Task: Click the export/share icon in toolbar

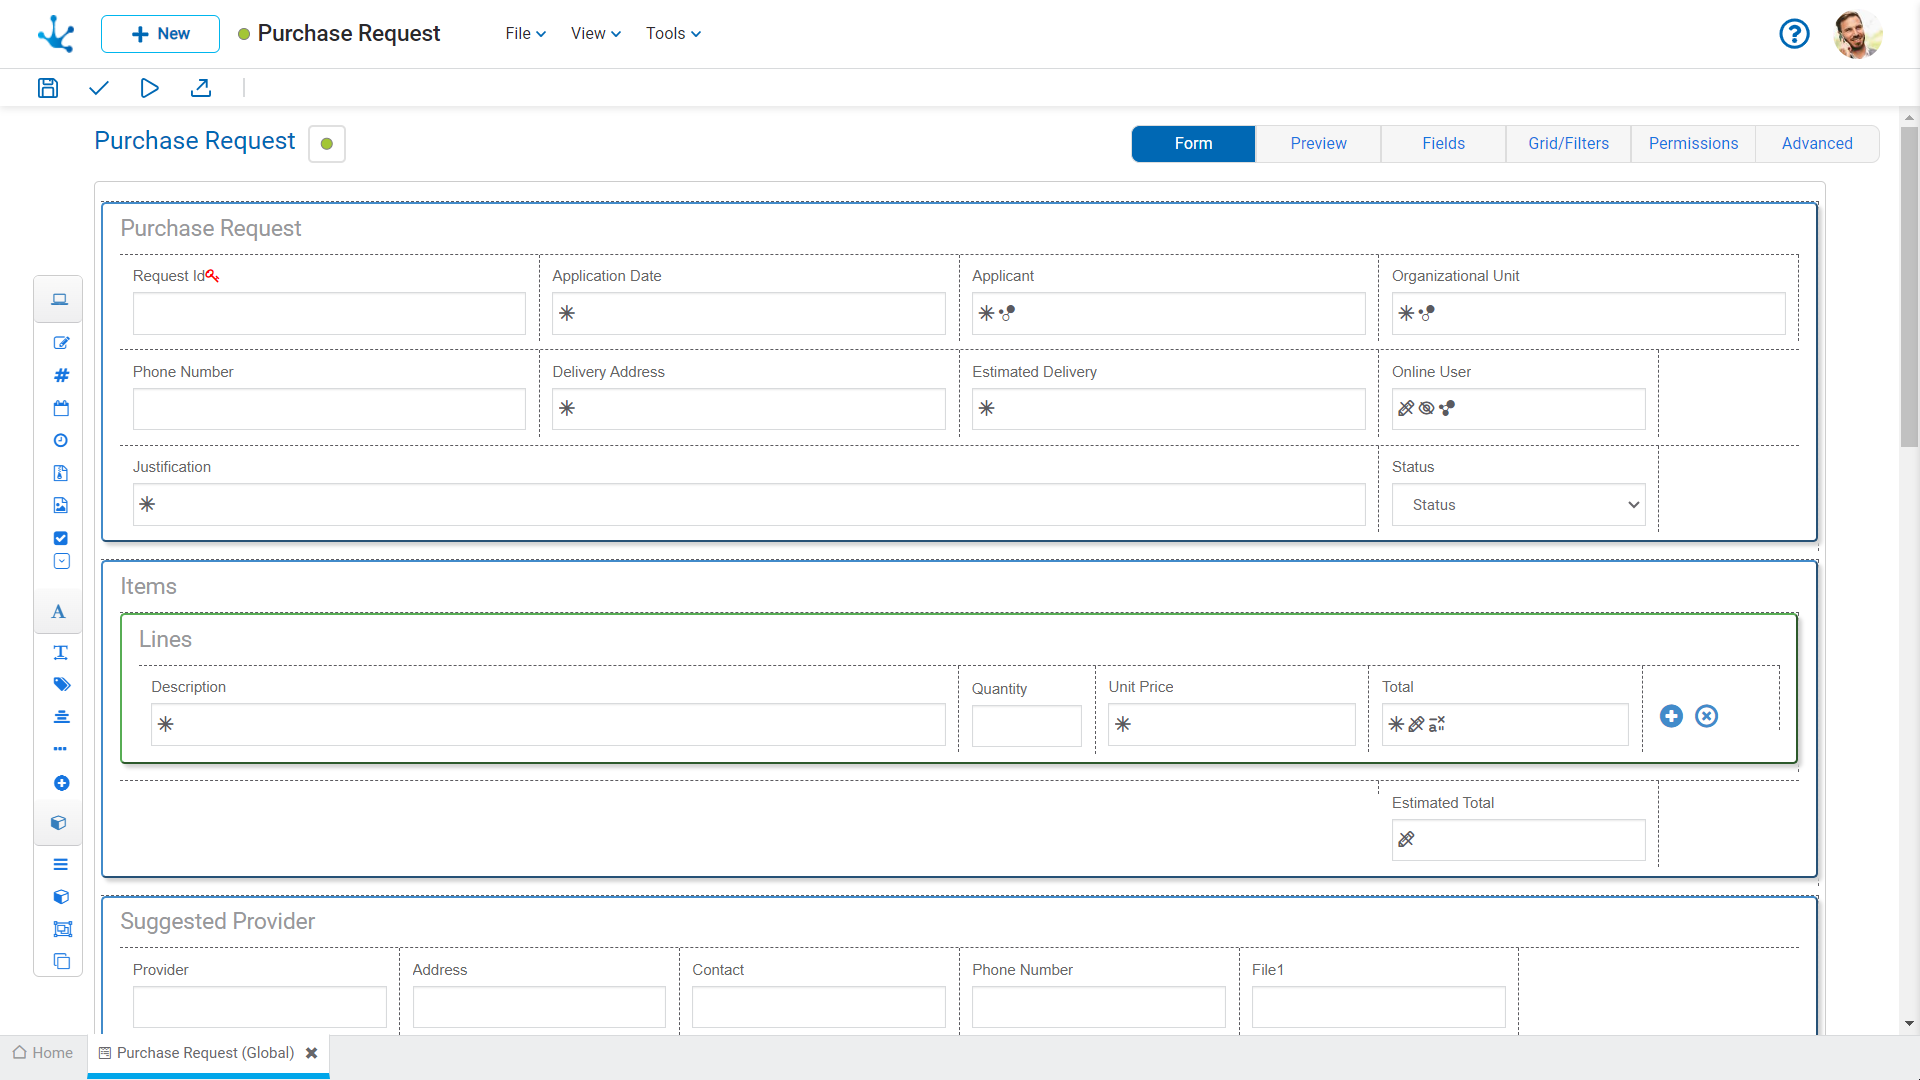Action: [200, 88]
